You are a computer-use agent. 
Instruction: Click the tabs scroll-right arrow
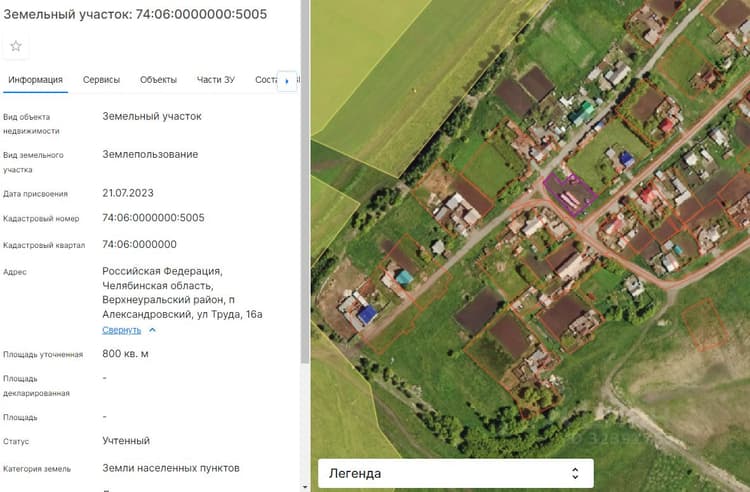coord(287,81)
